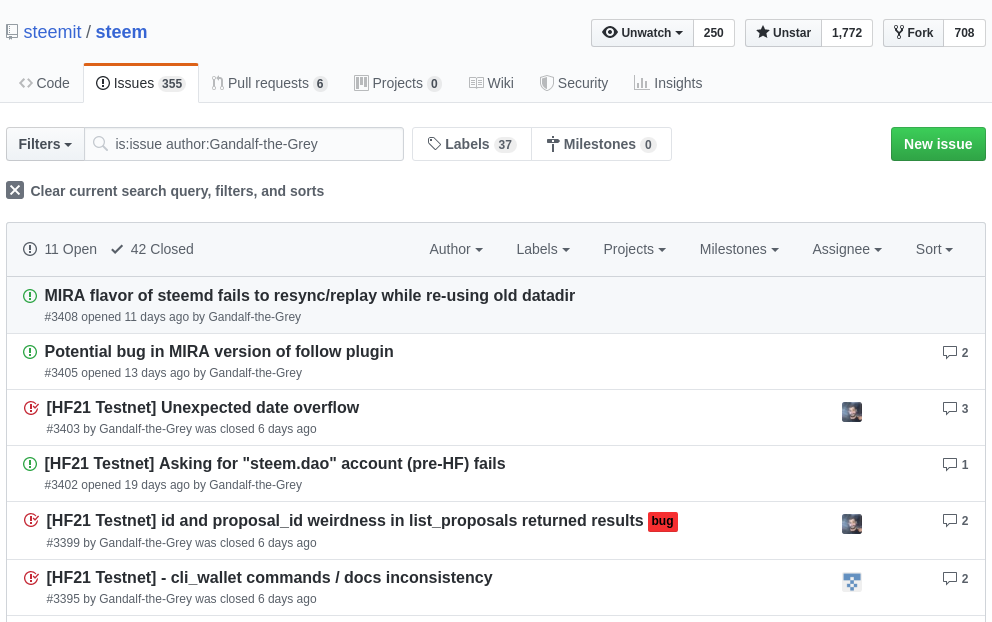Click assignee avatar on cli_wallet commands issue
The width and height of the screenshot is (992, 622).
point(852,582)
